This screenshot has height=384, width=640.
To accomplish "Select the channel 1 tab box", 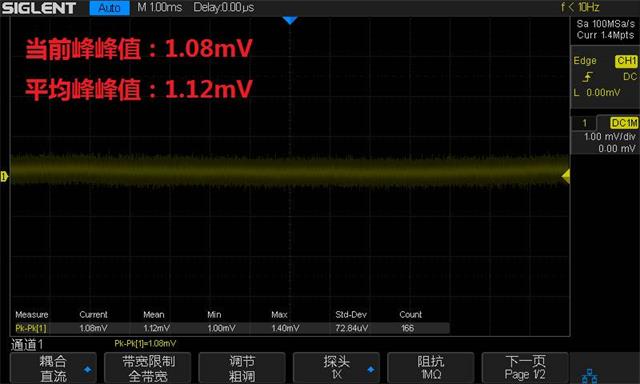I will (584, 123).
